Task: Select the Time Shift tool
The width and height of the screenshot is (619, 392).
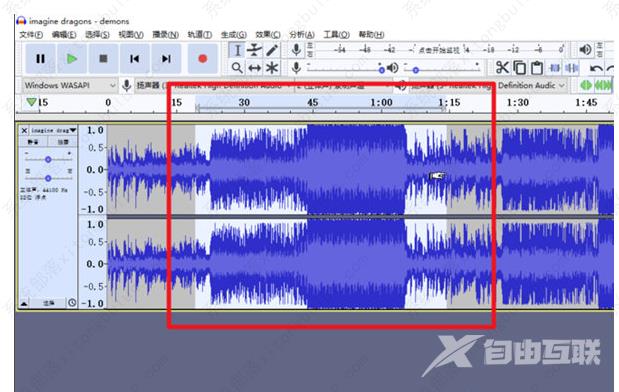Action: click(255, 68)
